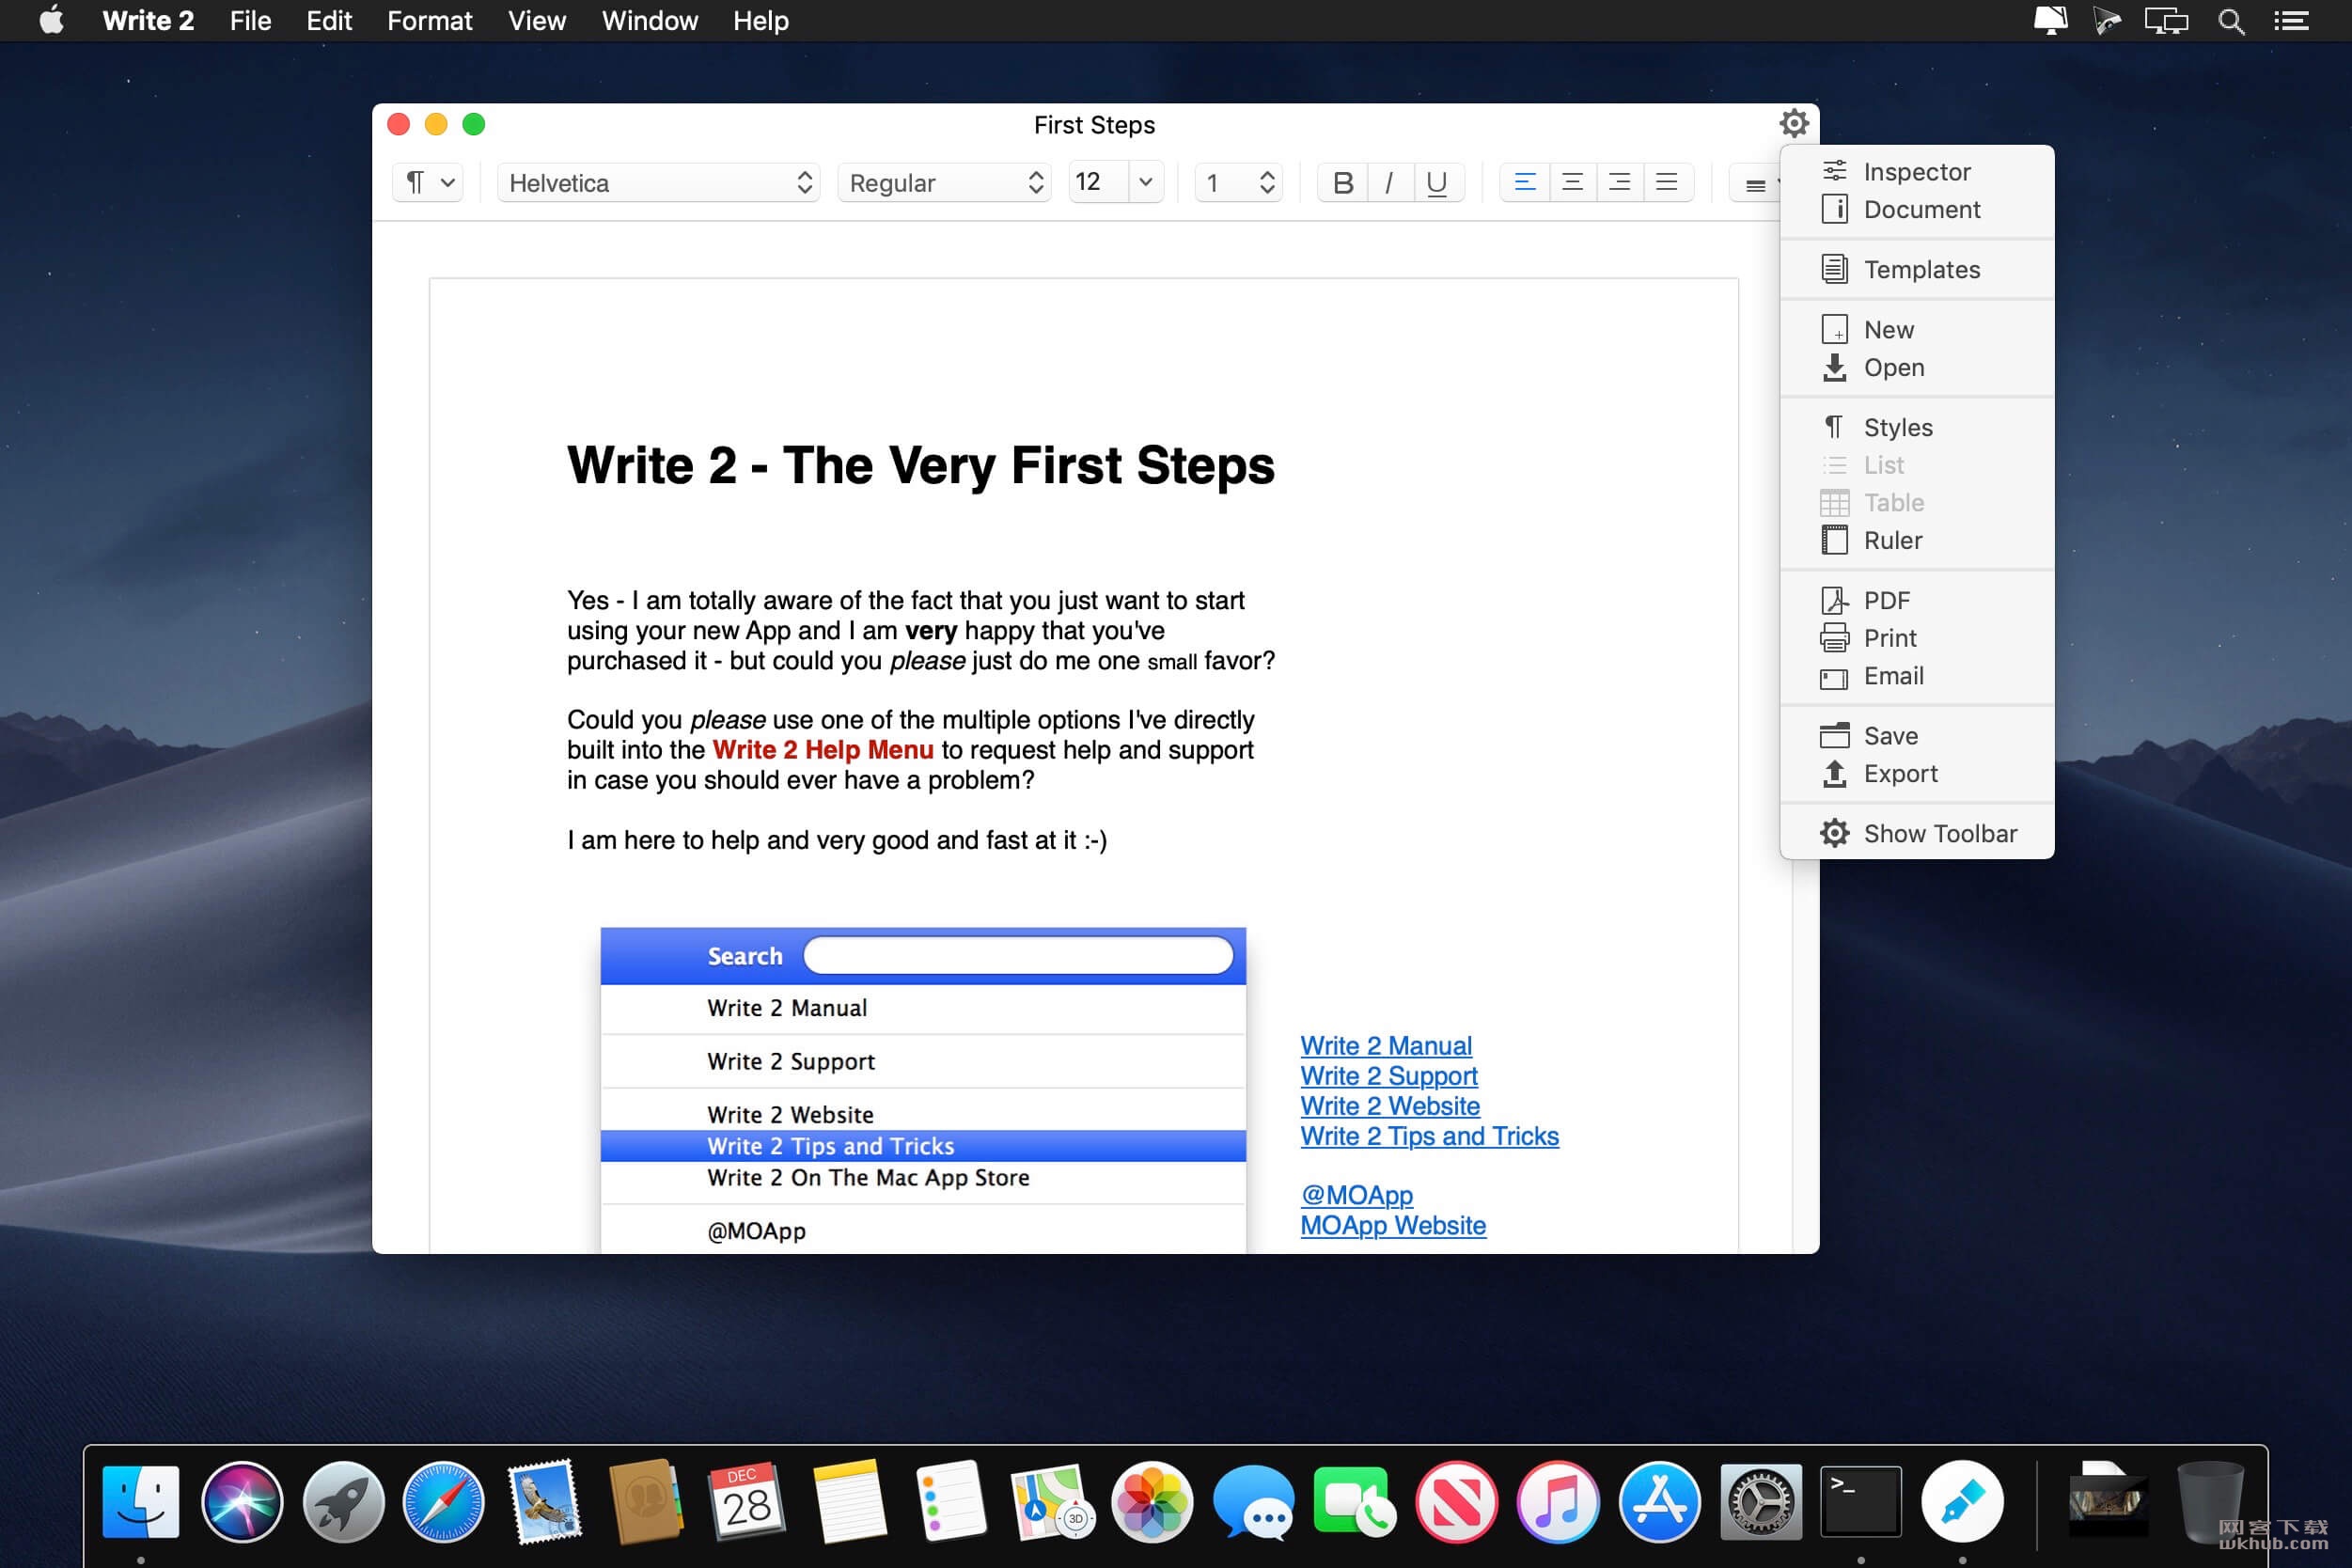Open Launchpad from the Dock

point(343,1502)
